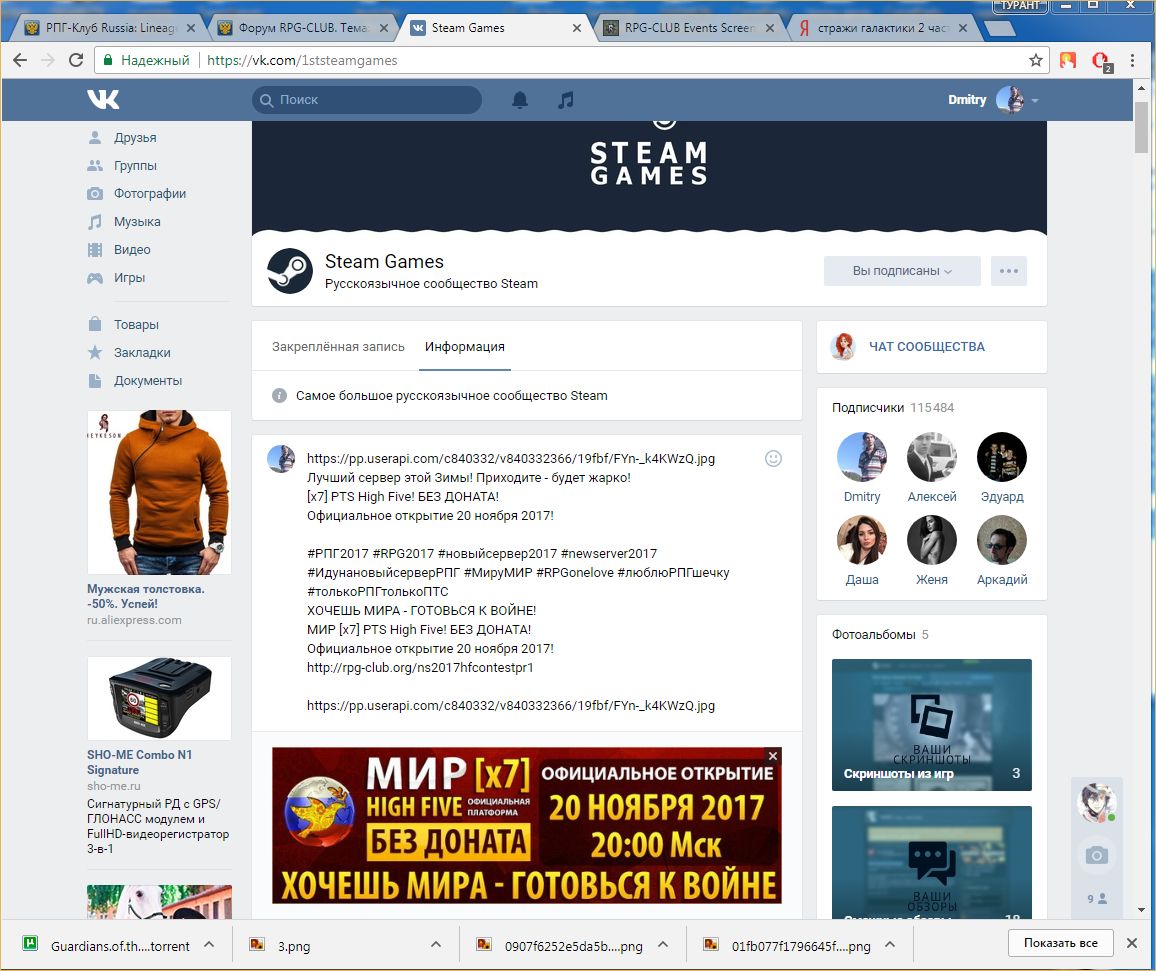This screenshot has width=1156, height=971.
Task: Bookmark page with star icon
Action: pyautogui.click(x=1036, y=60)
